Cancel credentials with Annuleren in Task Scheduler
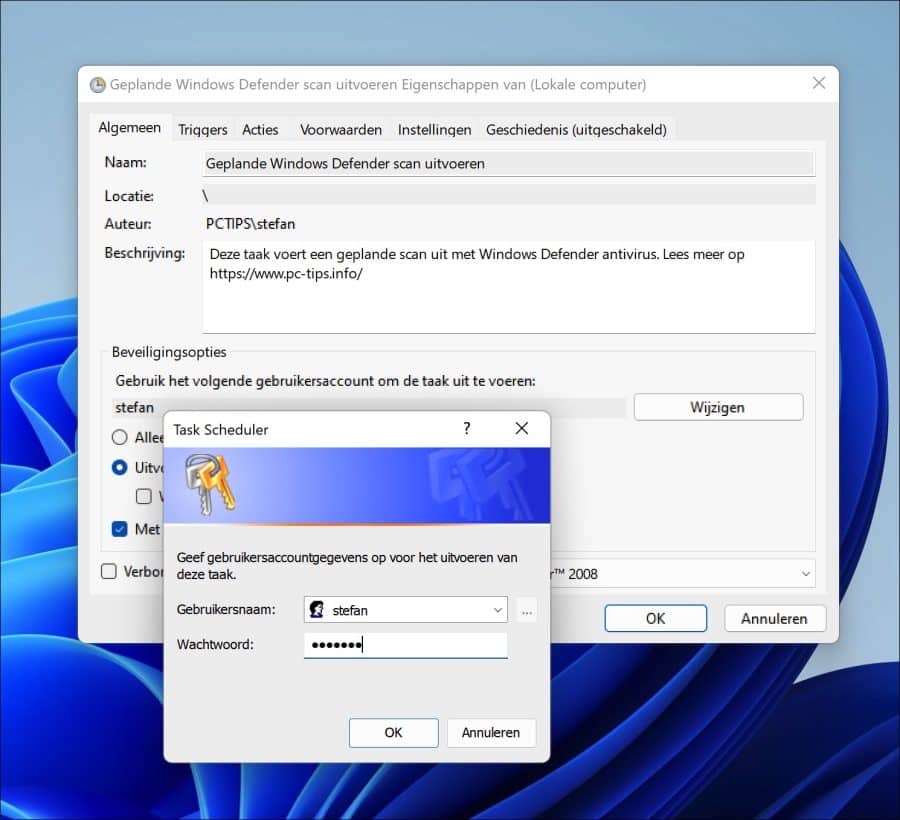 click(491, 733)
